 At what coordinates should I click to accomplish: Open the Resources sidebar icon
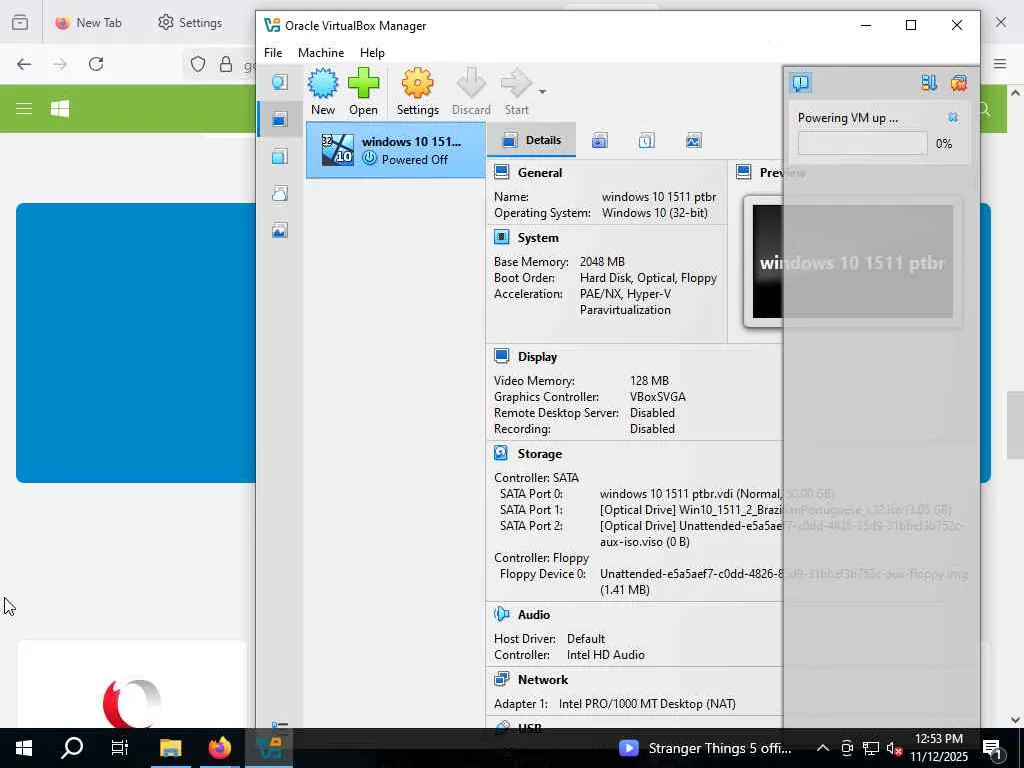[x=280, y=230]
